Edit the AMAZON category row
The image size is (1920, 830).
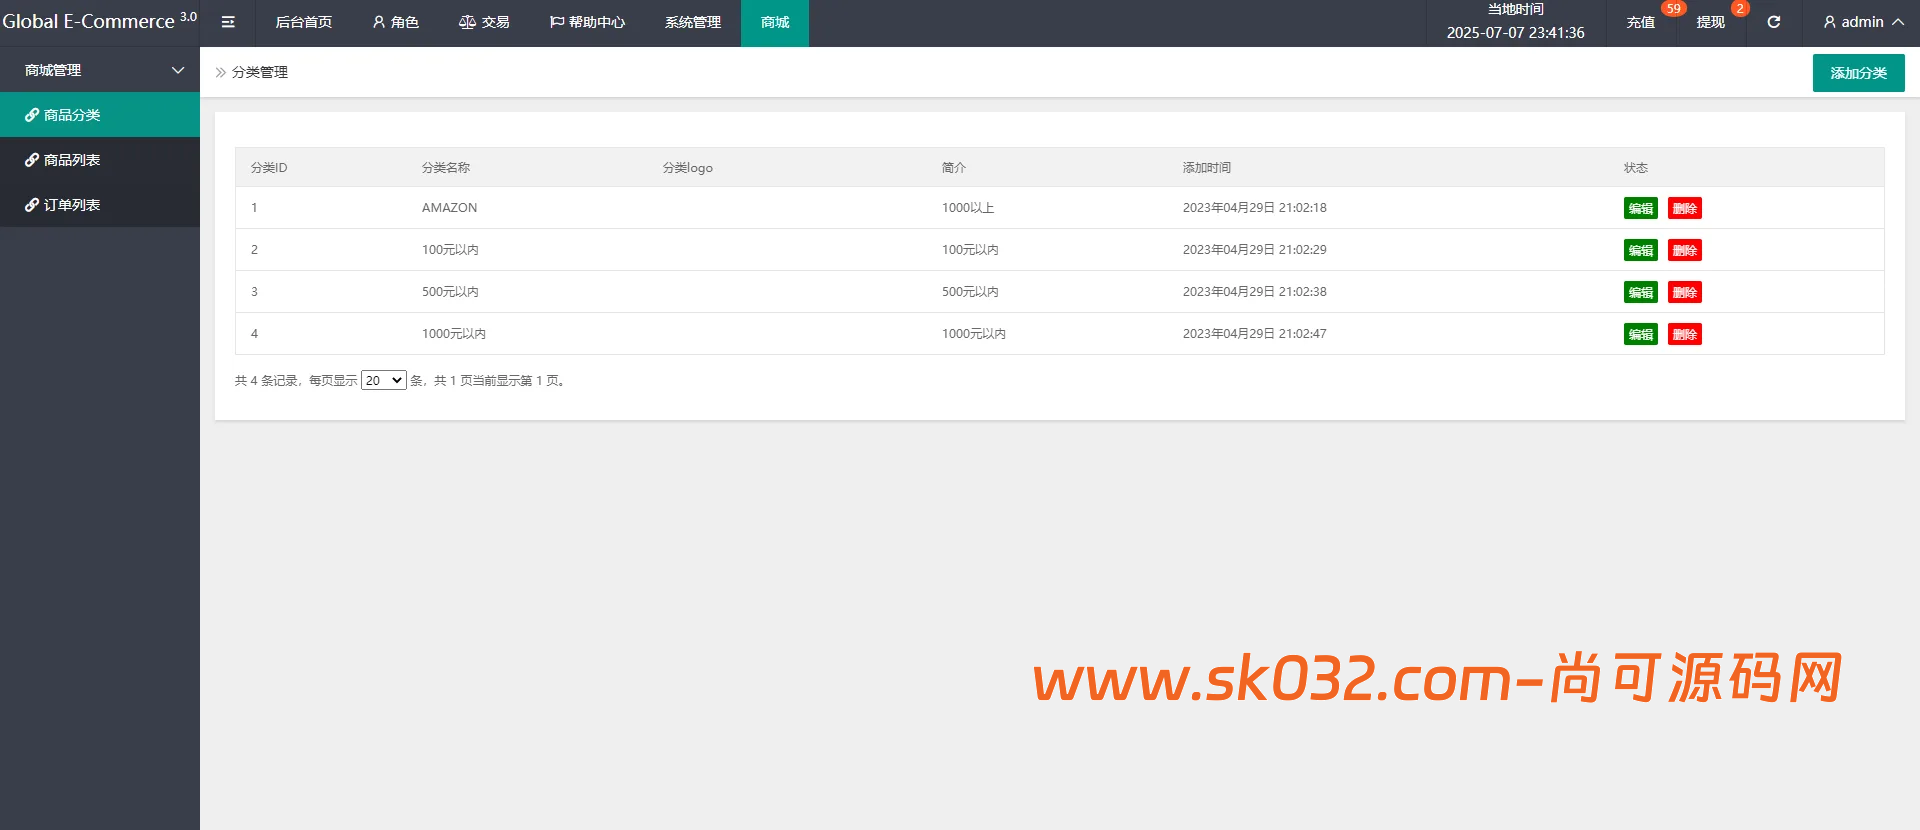point(1640,208)
